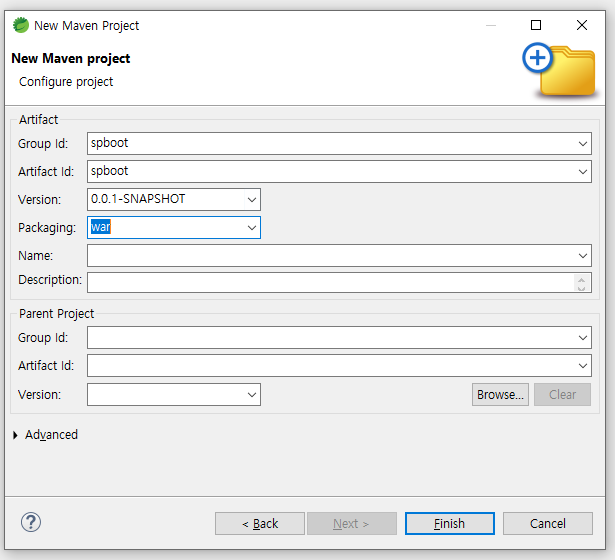Click the Back button

pos(260,524)
